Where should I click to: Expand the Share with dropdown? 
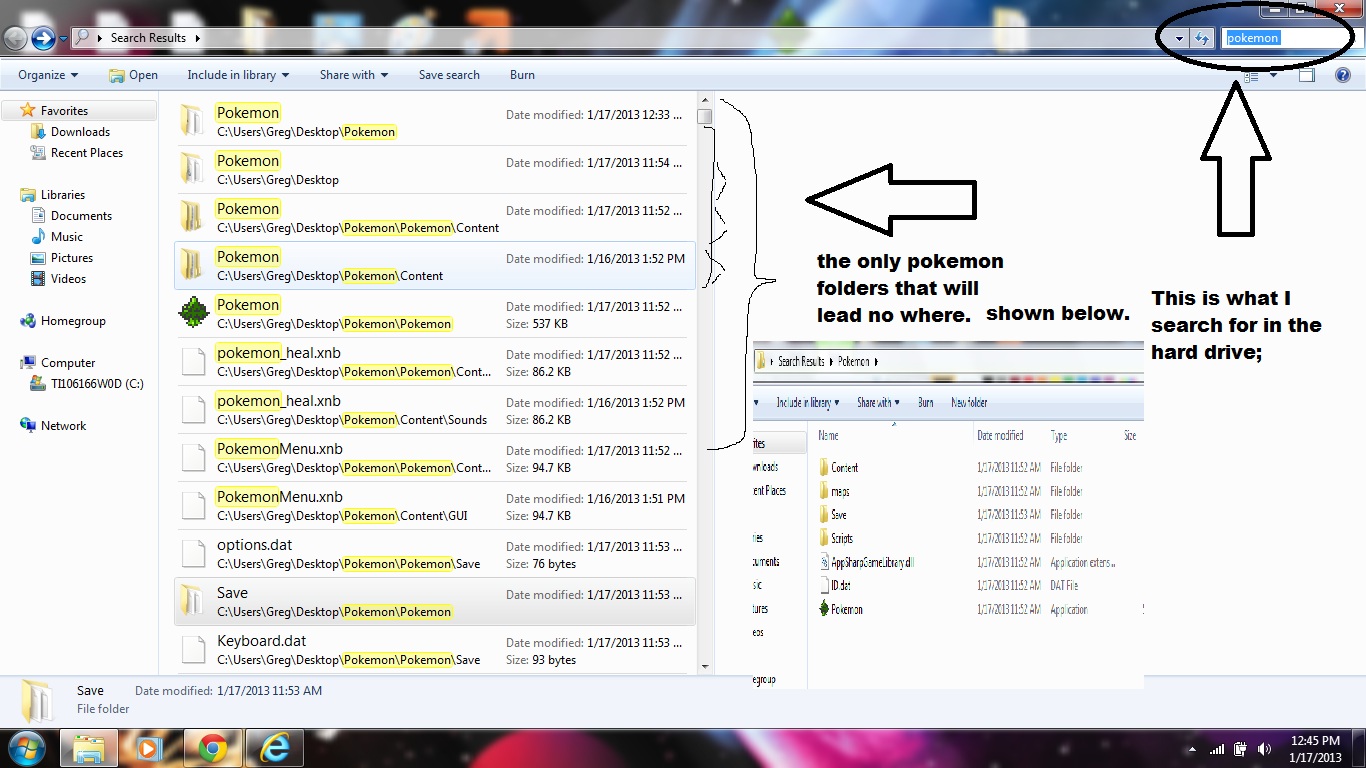[354, 75]
